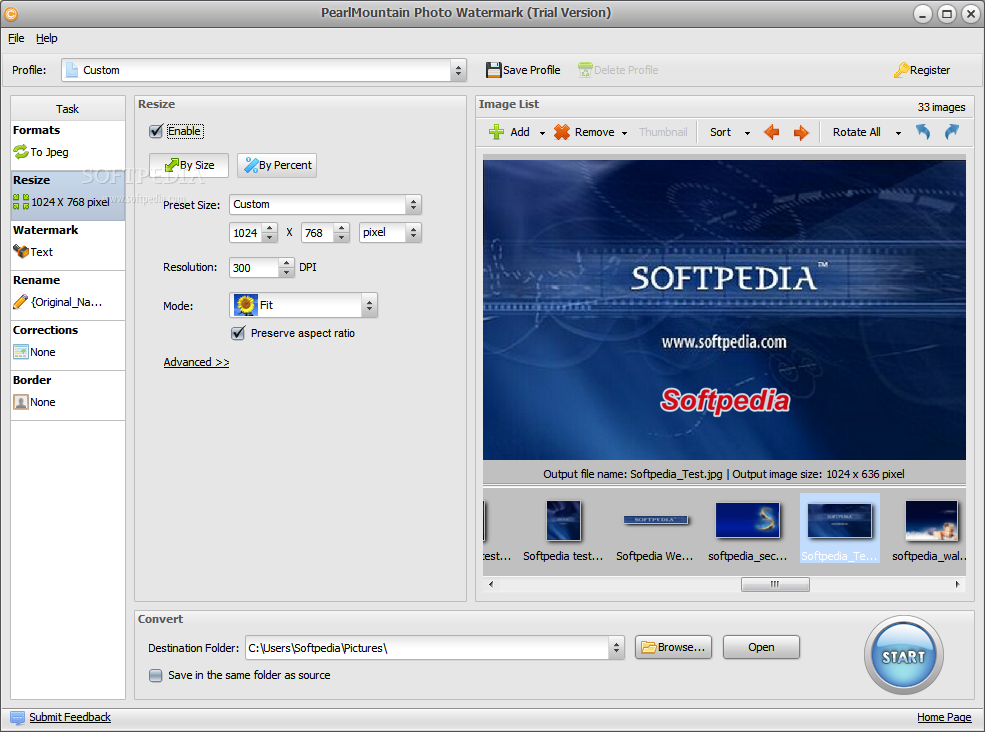This screenshot has height=732, width=985.
Task: Click the orange X Remove icon
Action: 562,132
